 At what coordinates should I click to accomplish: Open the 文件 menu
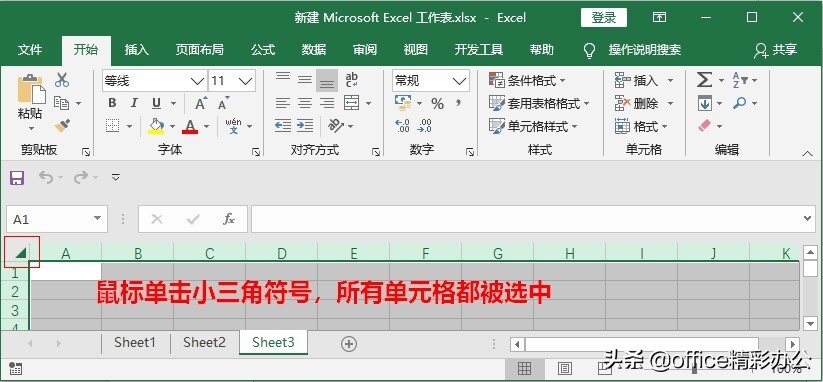pyautogui.click(x=30, y=50)
